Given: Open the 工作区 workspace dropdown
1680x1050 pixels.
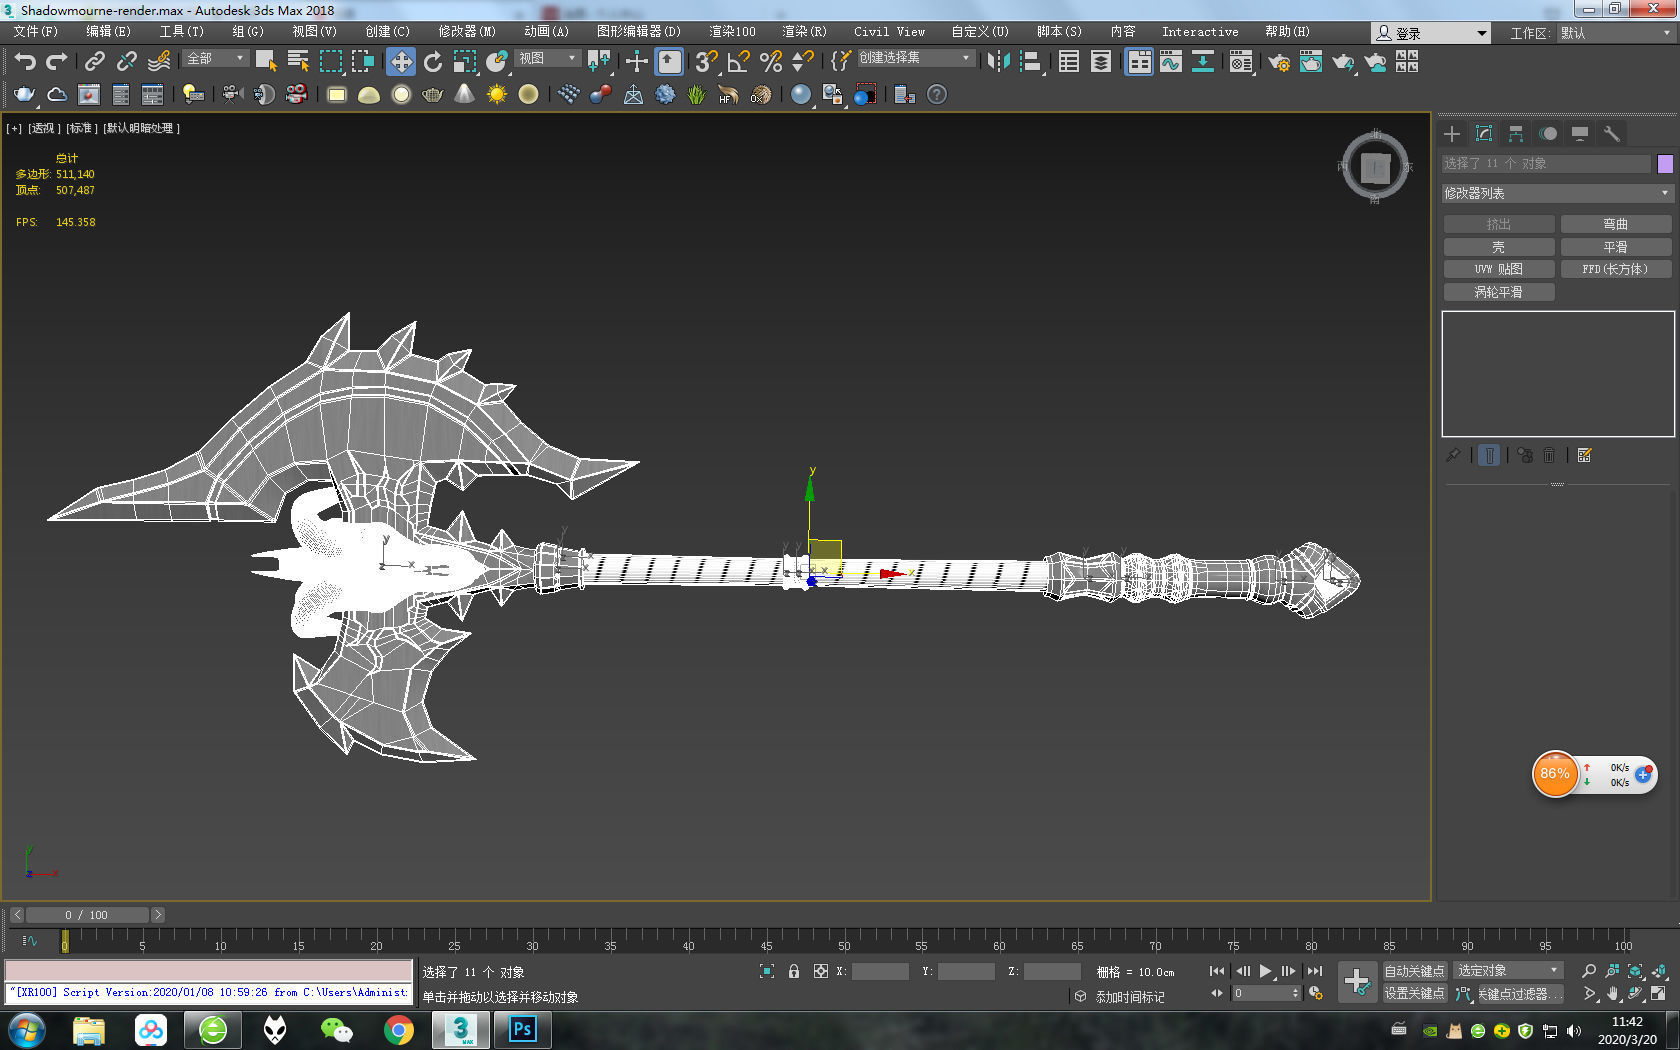Looking at the screenshot, I should [1616, 33].
